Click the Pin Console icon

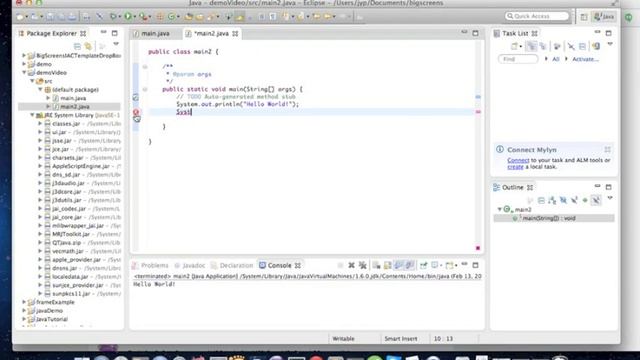click(x=423, y=265)
